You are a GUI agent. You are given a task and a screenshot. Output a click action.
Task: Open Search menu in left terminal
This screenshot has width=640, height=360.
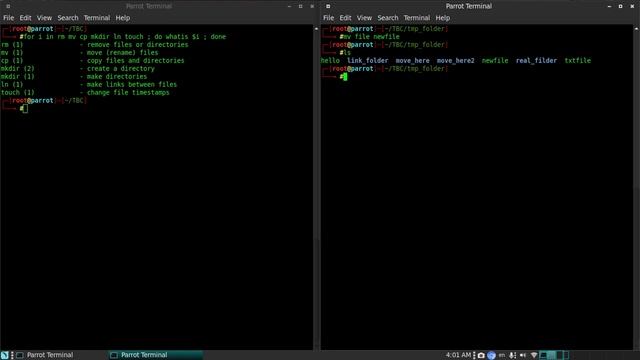click(x=68, y=18)
